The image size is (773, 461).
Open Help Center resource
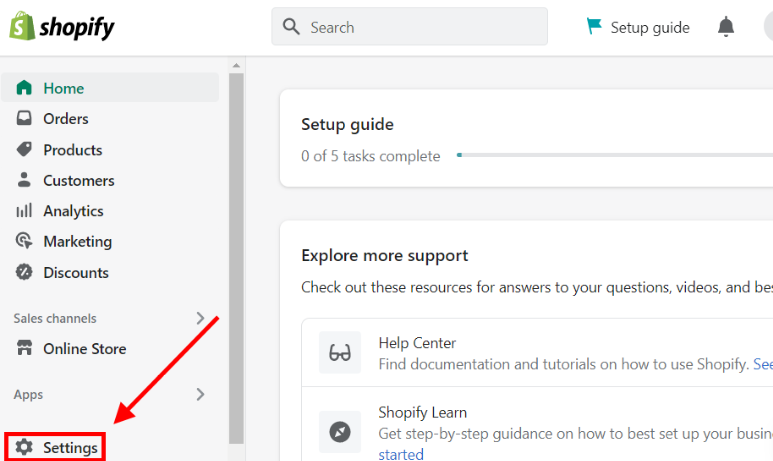click(417, 343)
